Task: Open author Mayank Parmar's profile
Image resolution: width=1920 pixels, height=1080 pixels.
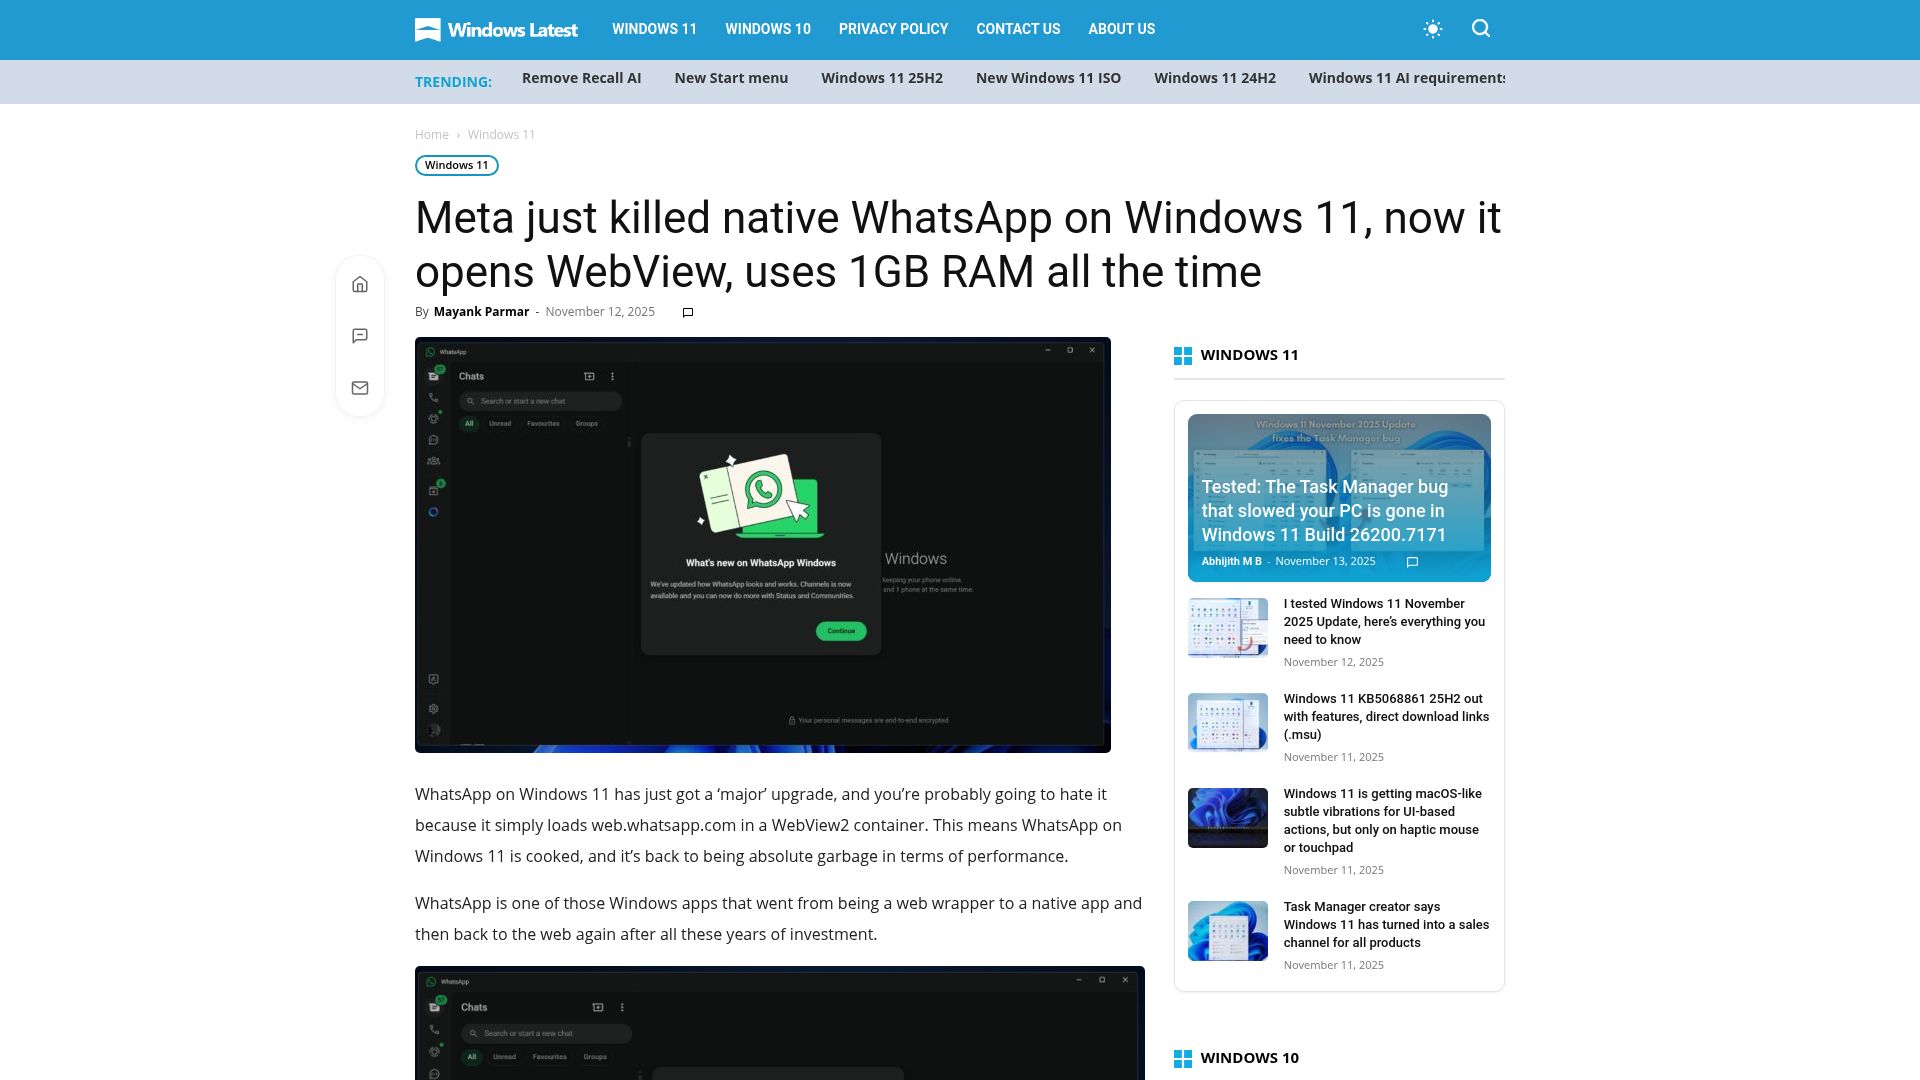Action: (x=481, y=312)
